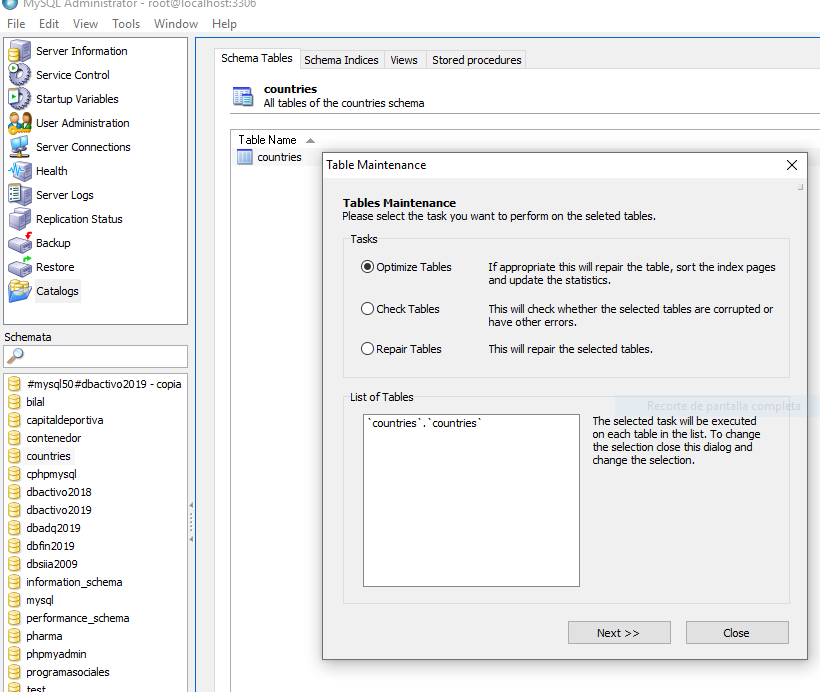820x692 pixels.
Task: Click the Table Name column header
Action: (x=267, y=140)
